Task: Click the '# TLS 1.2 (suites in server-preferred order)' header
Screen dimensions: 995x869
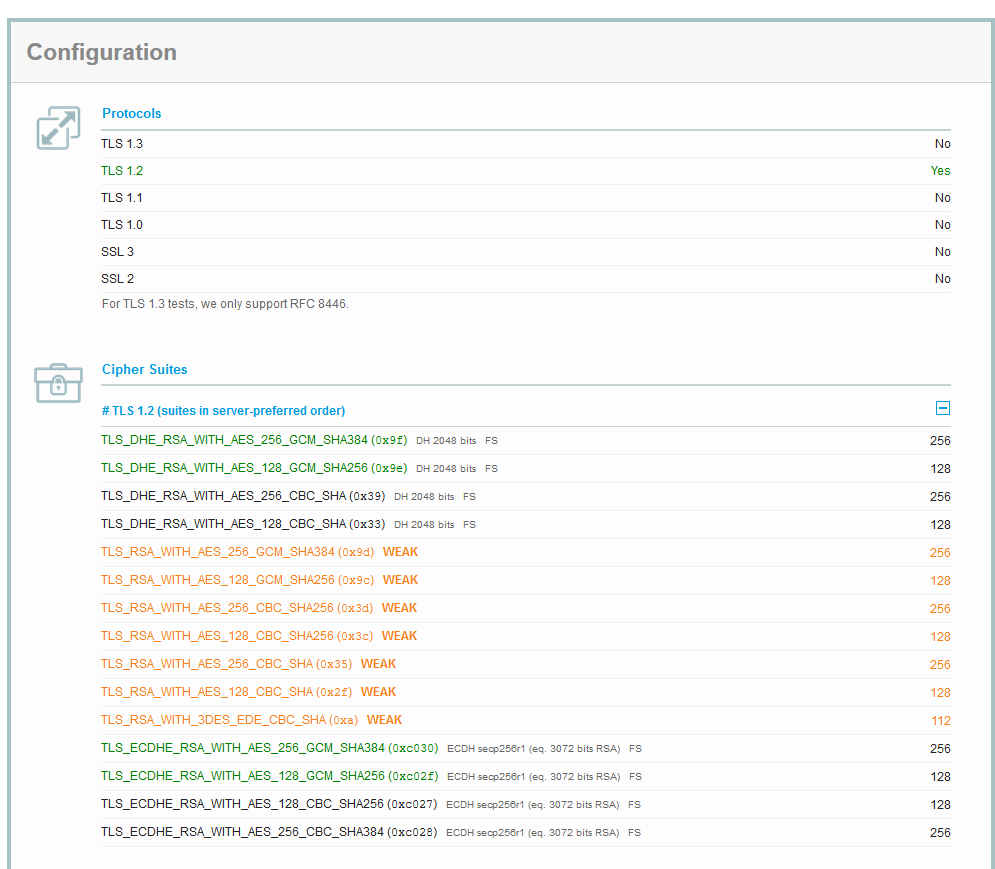Action: pyautogui.click(x=223, y=411)
